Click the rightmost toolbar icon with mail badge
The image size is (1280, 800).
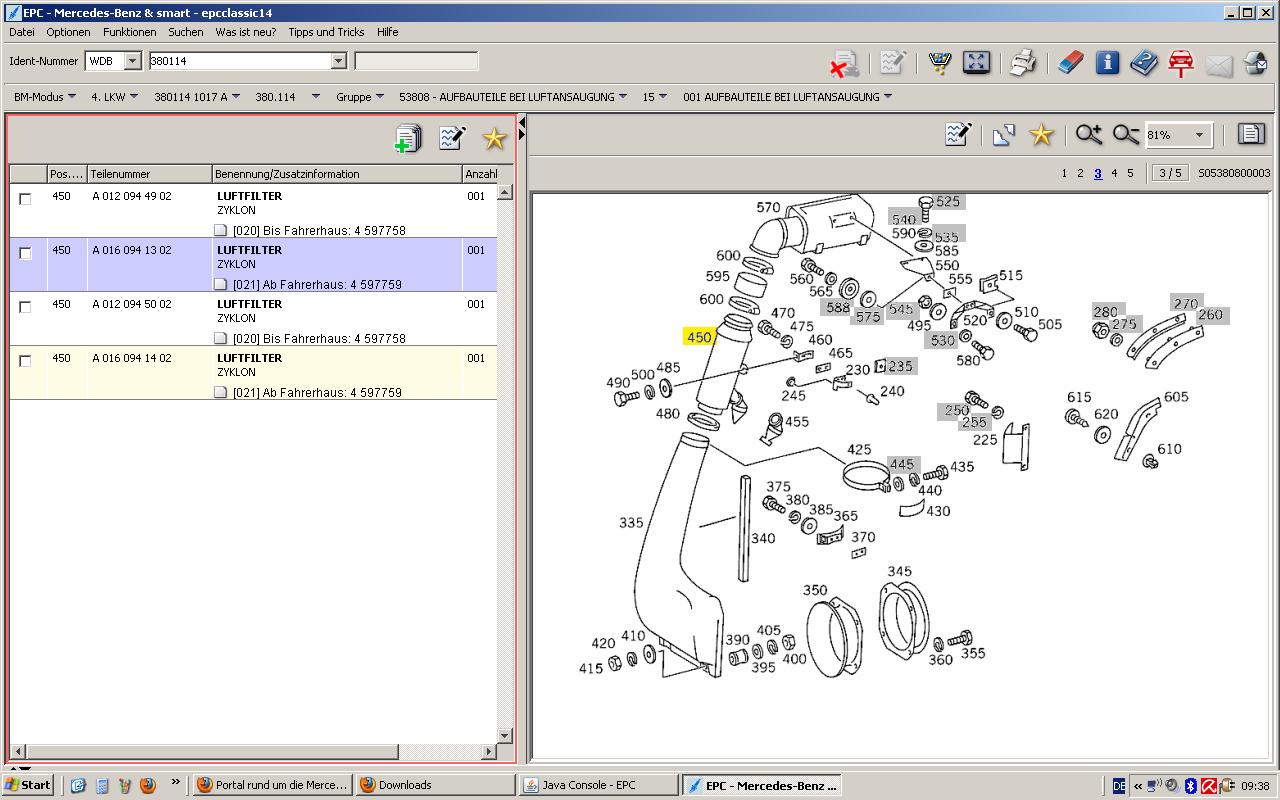point(1256,64)
